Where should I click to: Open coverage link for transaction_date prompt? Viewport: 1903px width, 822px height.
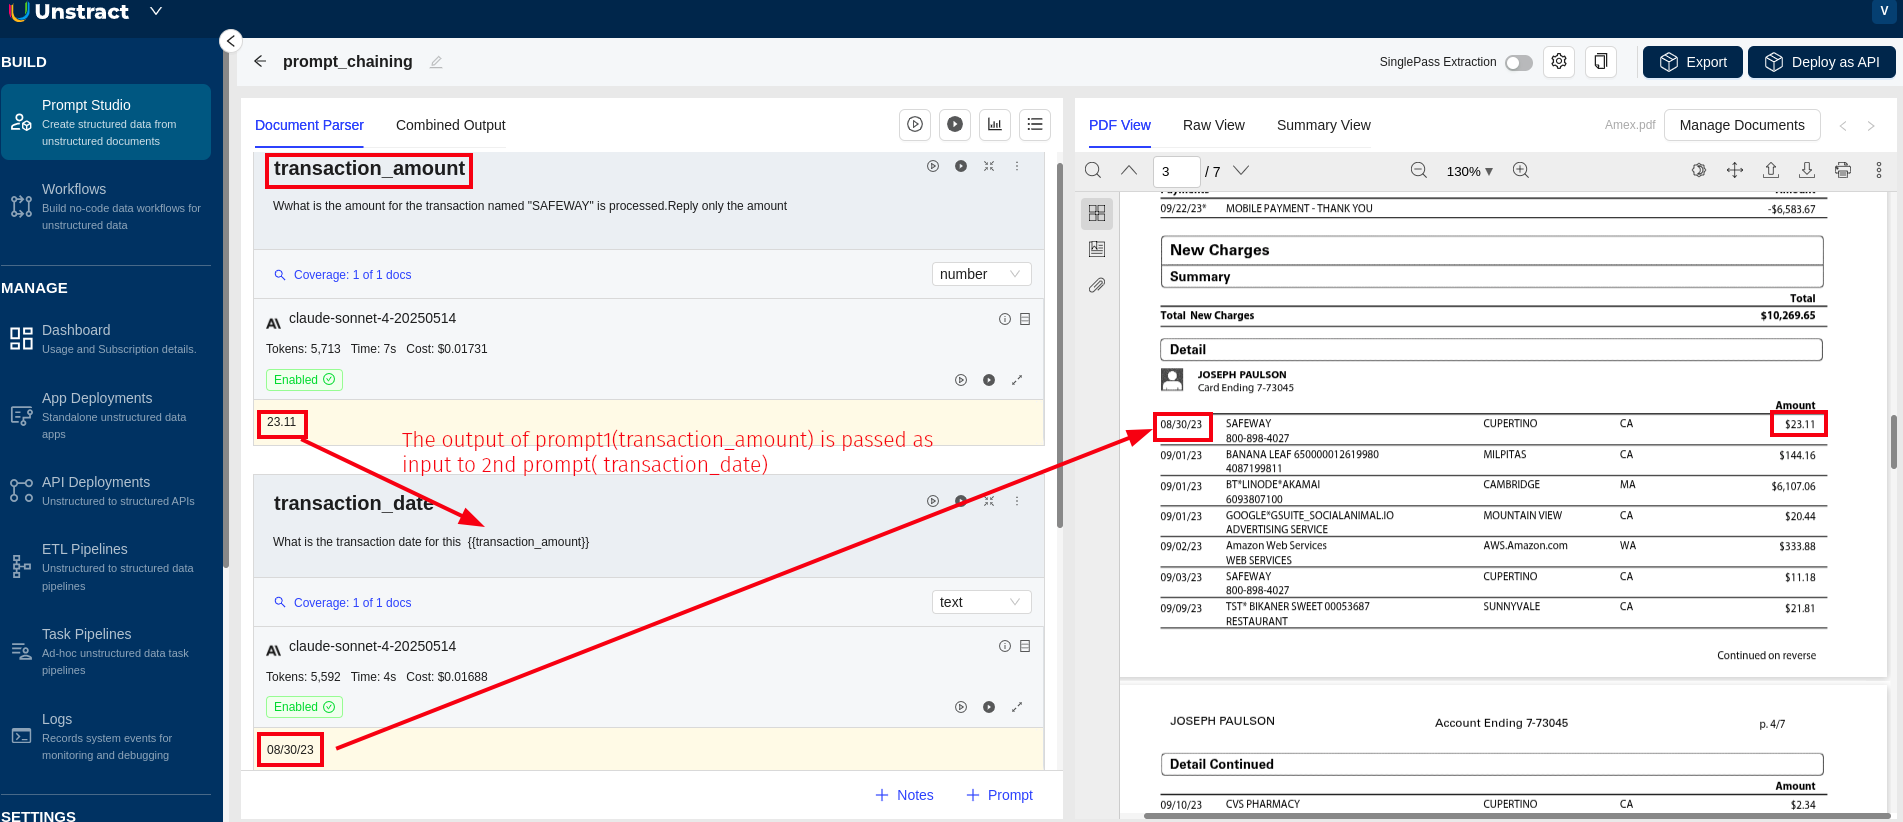[x=343, y=603]
